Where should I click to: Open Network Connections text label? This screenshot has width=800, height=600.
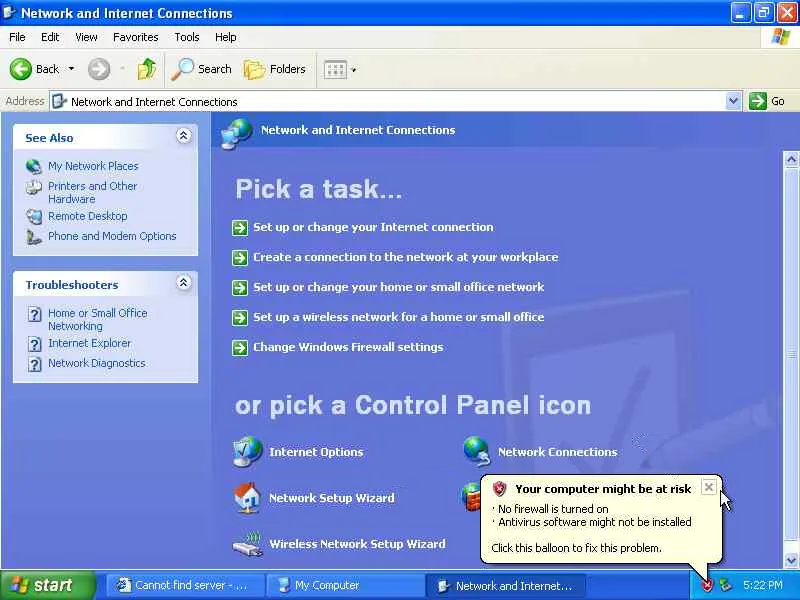[557, 452]
